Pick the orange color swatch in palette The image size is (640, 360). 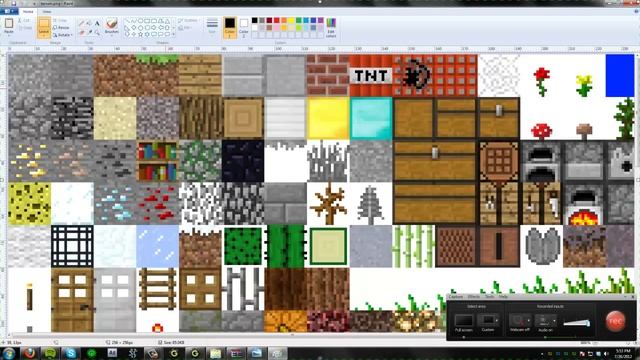284,20
